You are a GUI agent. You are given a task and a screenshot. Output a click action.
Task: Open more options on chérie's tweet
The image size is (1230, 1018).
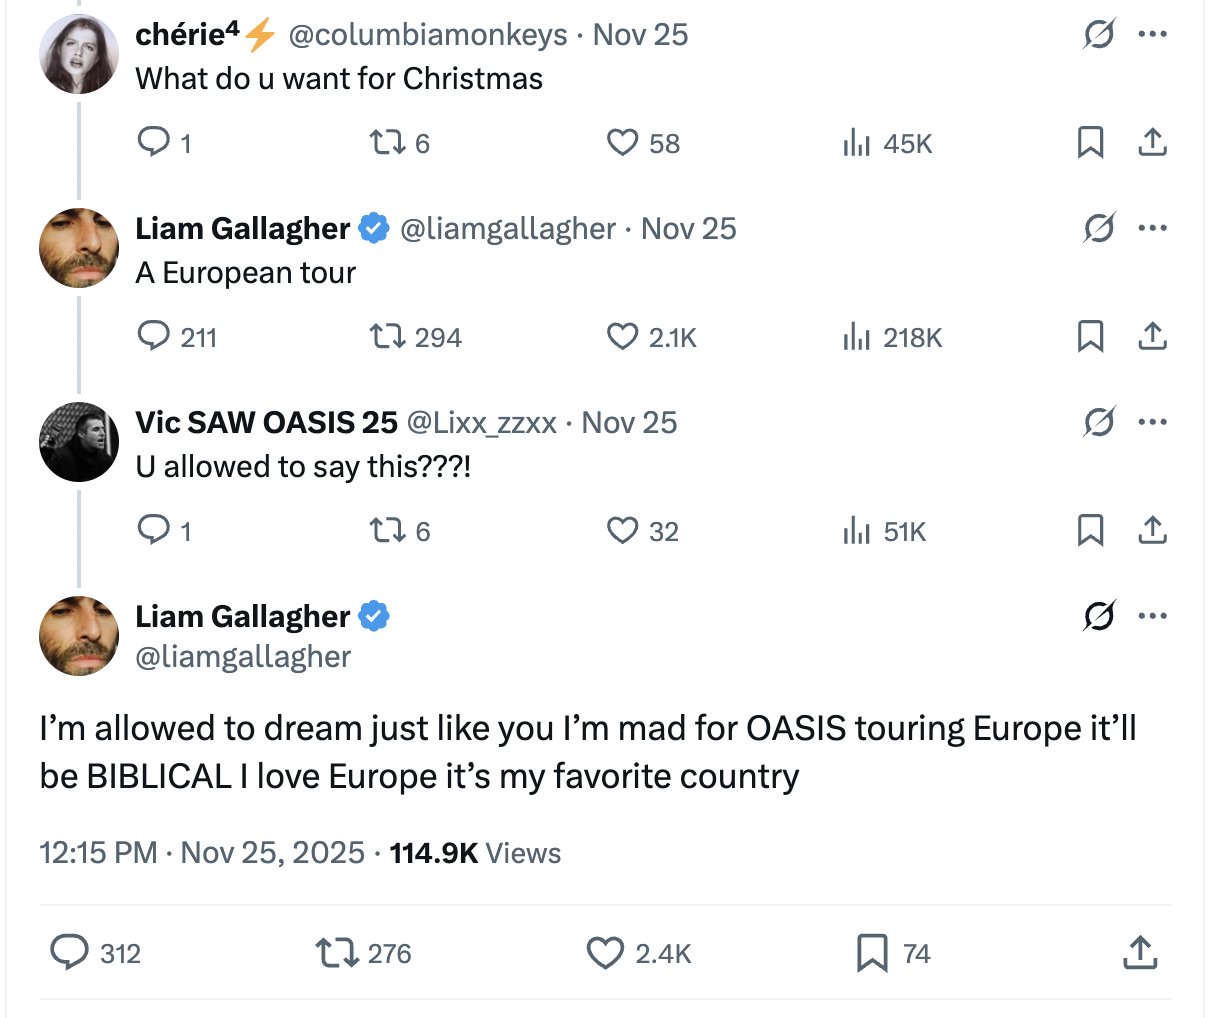coord(1152,35)
